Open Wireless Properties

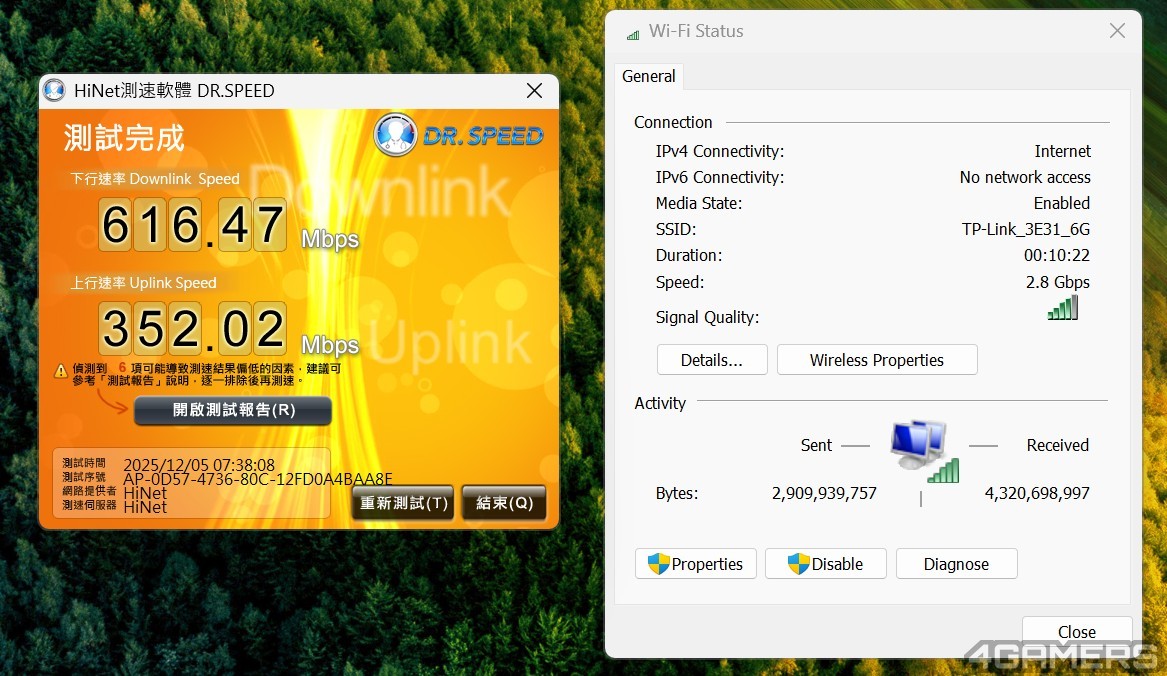tap(877, 360)
